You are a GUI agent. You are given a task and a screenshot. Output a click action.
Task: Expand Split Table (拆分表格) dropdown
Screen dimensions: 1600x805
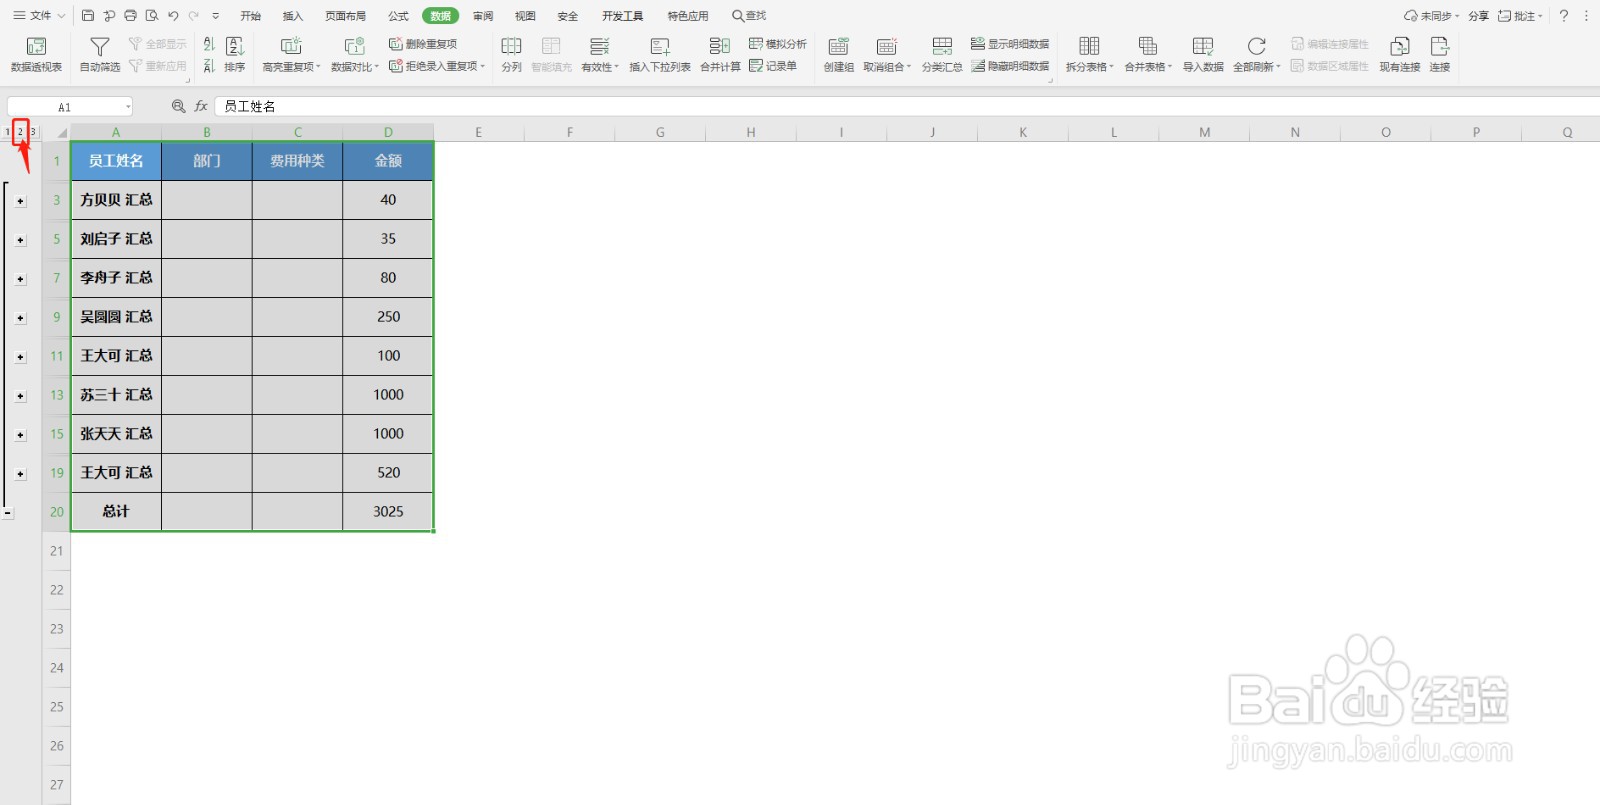(1112, 67)
